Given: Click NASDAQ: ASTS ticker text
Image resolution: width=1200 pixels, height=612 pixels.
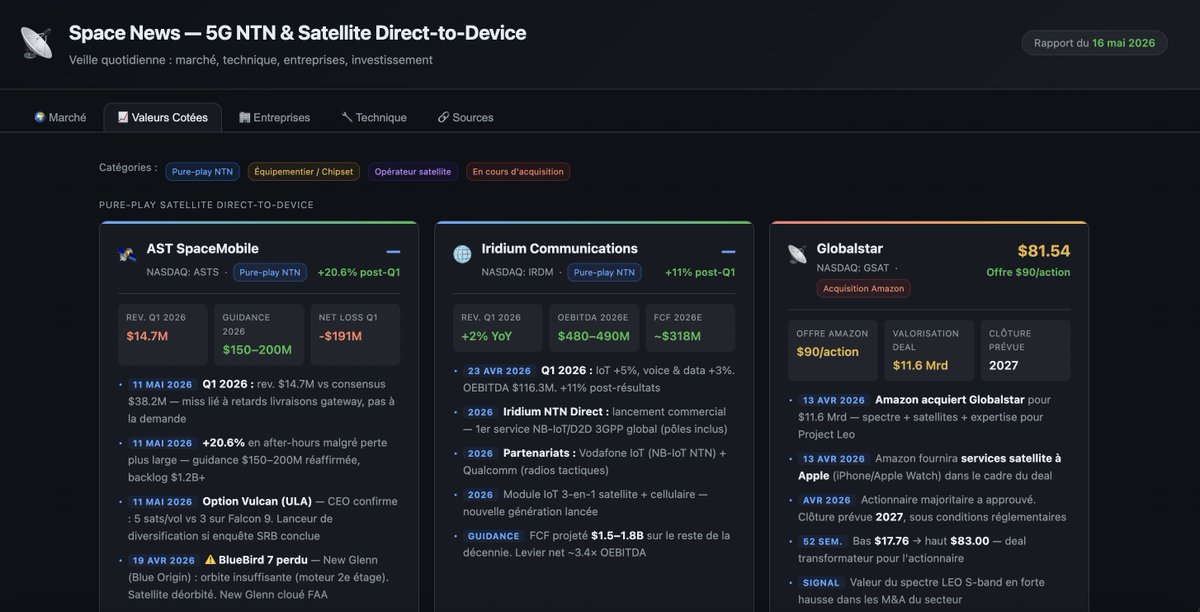Looking at the screenshot, I should click(x=183, y=272).
